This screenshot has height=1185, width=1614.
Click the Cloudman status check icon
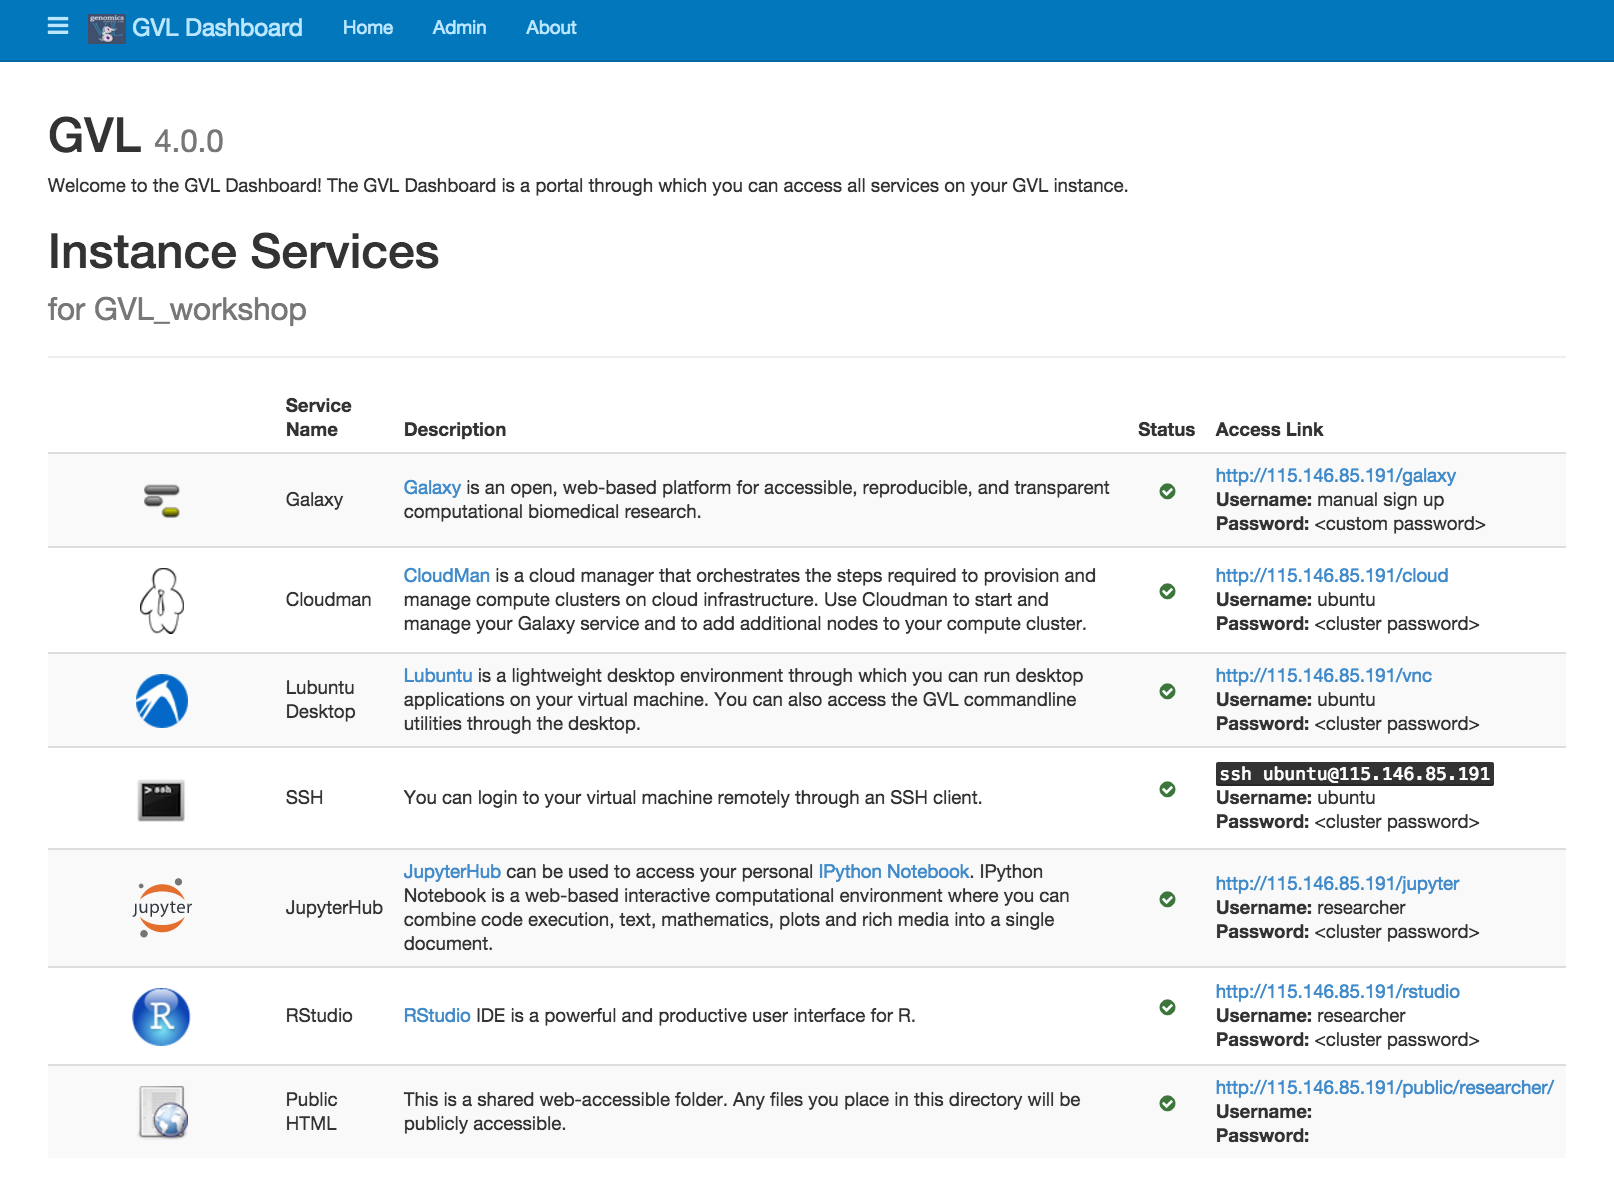point(1167,591)
